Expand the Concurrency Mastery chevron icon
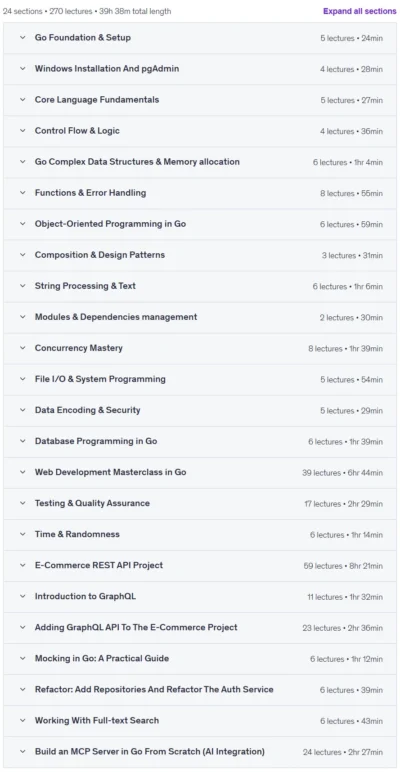 click(22, 348)
